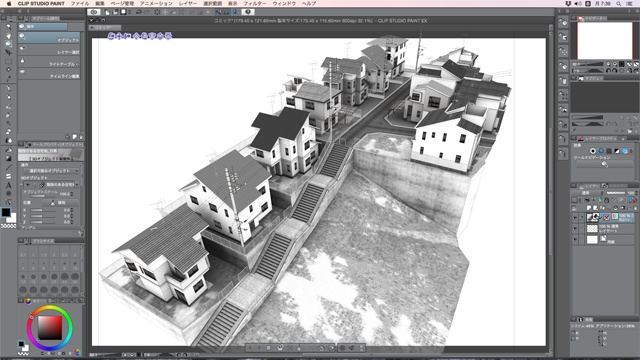Select the Airbrush tool
Image resolution: width=640 pixels, height=360 pixels.
(x=8, y=115)
